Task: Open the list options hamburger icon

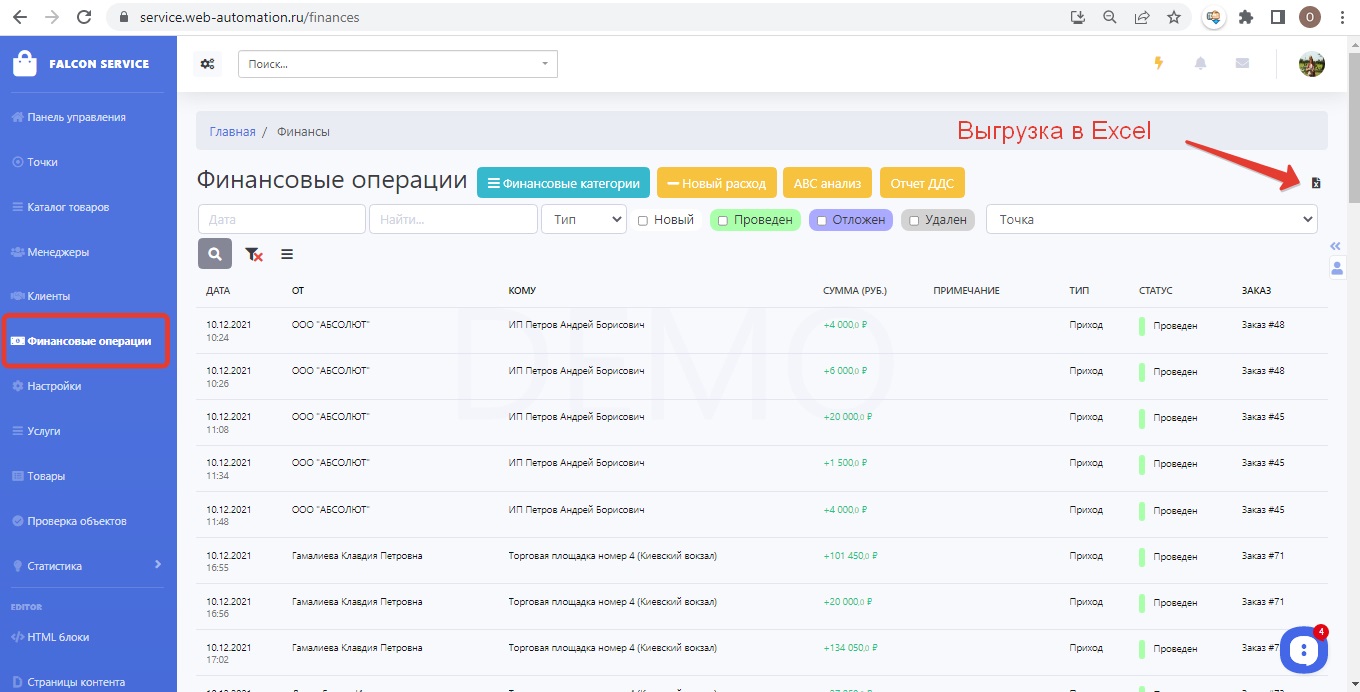Action: click(x=287, y=255)
